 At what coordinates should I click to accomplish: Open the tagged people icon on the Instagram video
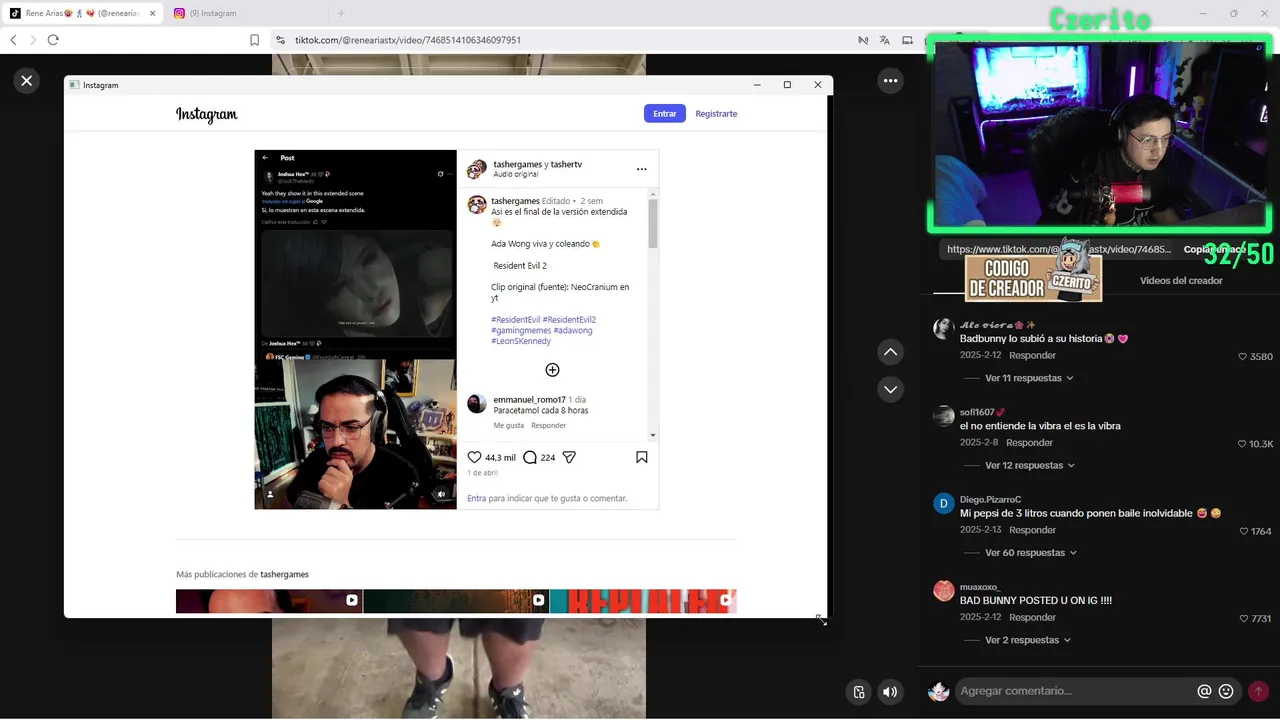pyautogui.click(x=269, y=494)
